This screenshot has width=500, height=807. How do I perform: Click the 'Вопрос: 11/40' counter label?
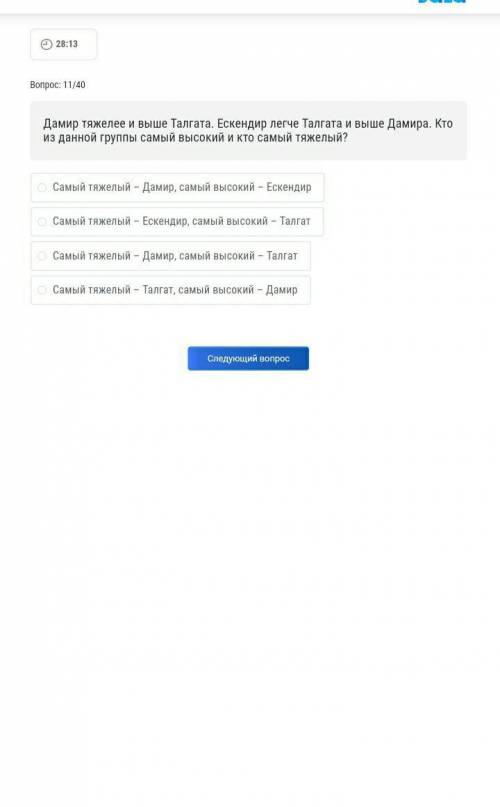coord(58,84)
